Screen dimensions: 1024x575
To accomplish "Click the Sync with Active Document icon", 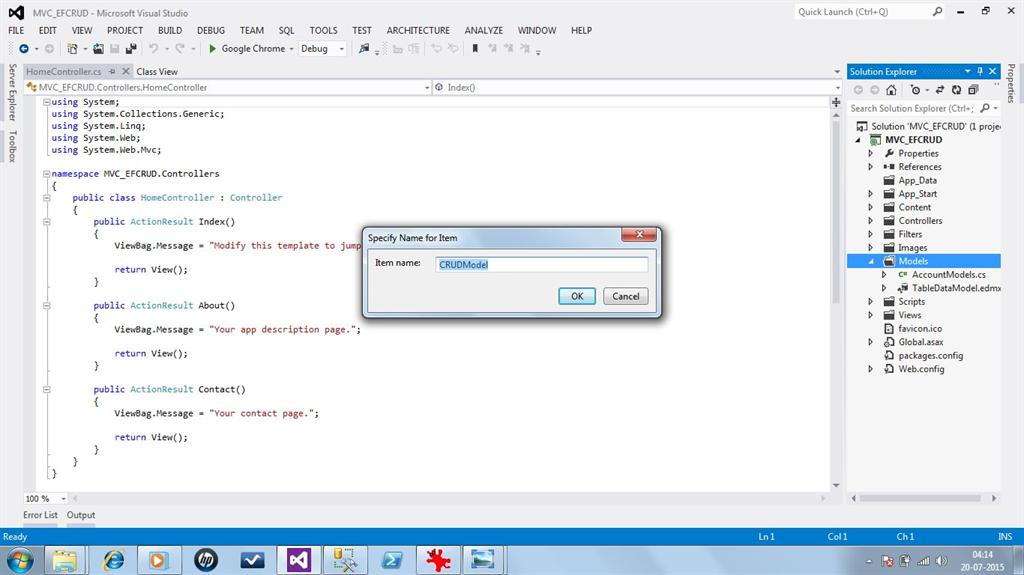I will tap(940, 90).
